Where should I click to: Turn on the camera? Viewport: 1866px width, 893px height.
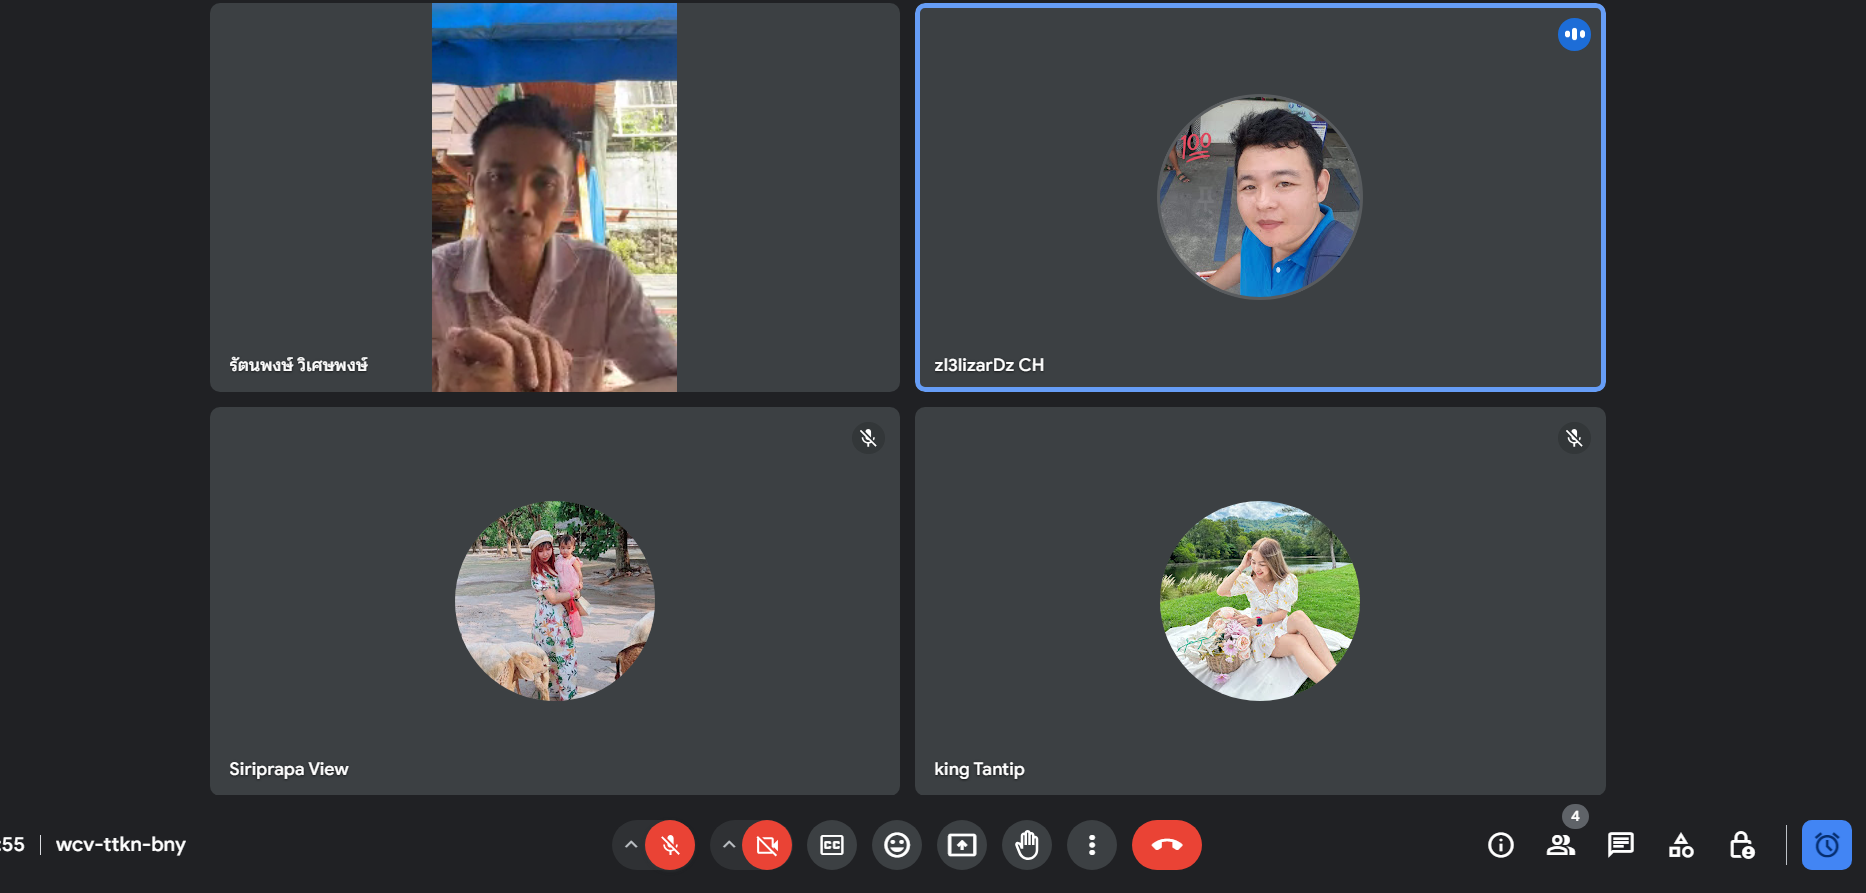767,846
